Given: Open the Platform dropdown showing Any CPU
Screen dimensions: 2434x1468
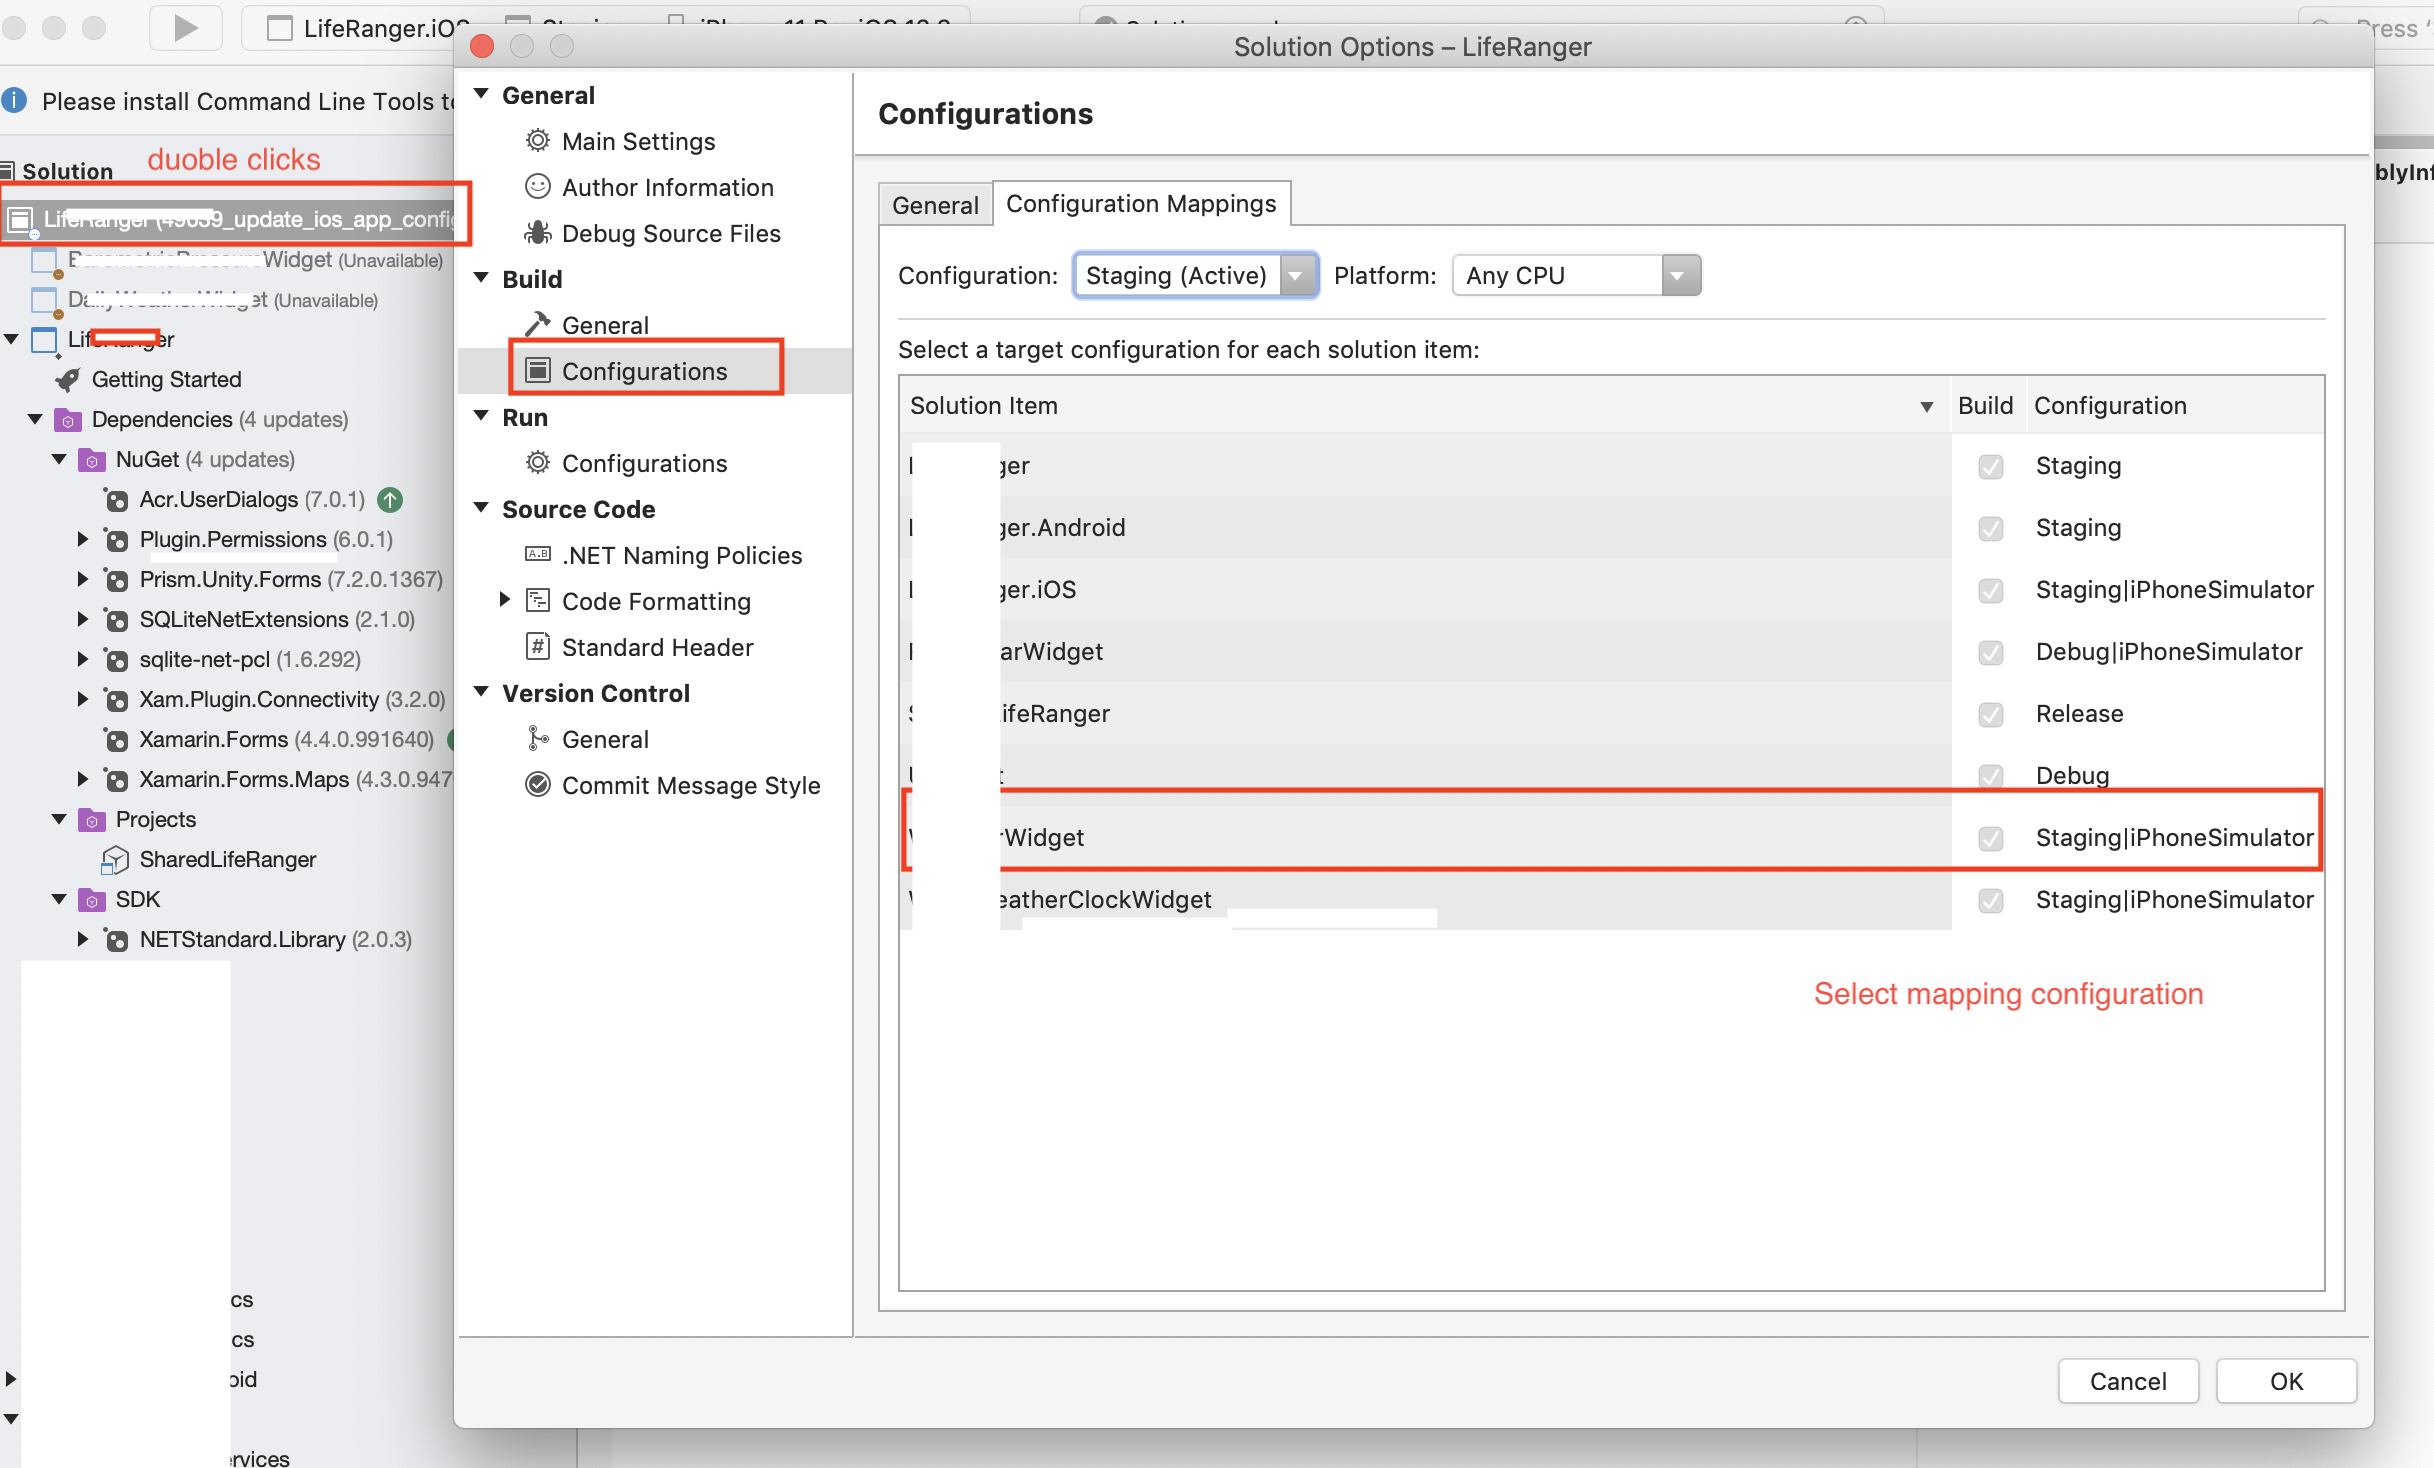Looking at the screenshot, I should point(1576,275).
